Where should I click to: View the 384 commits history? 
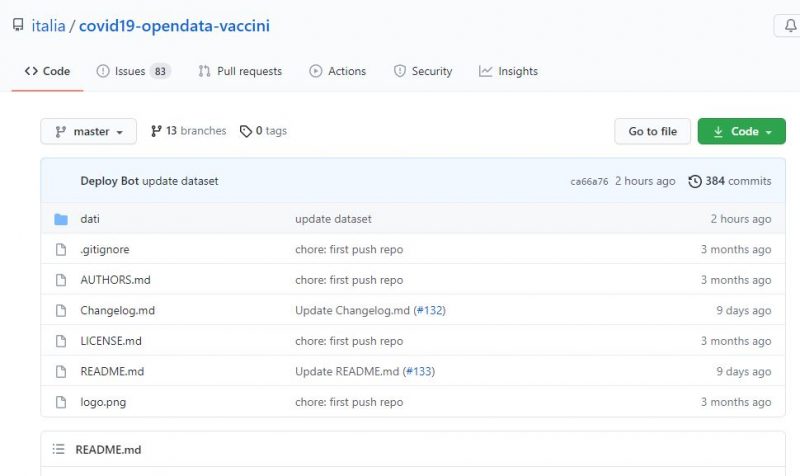click(x=738, y=181)
